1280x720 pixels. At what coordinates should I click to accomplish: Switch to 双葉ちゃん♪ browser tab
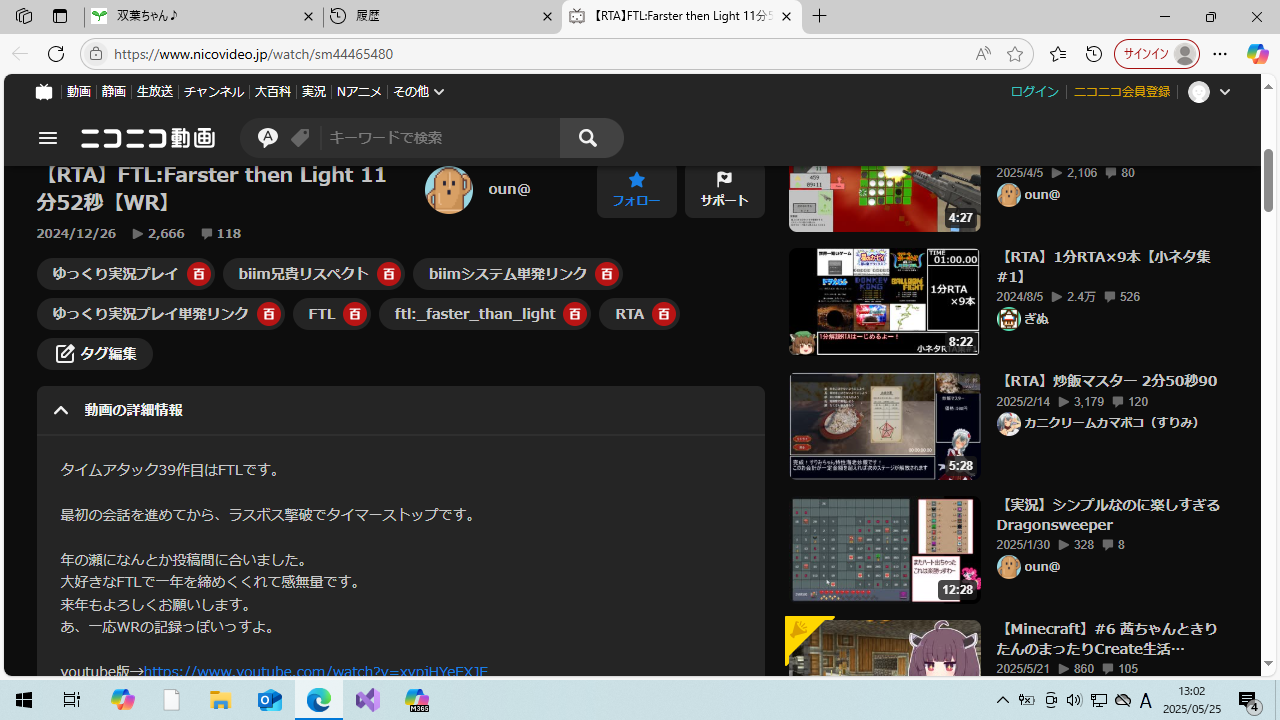(x=202, y=16)
